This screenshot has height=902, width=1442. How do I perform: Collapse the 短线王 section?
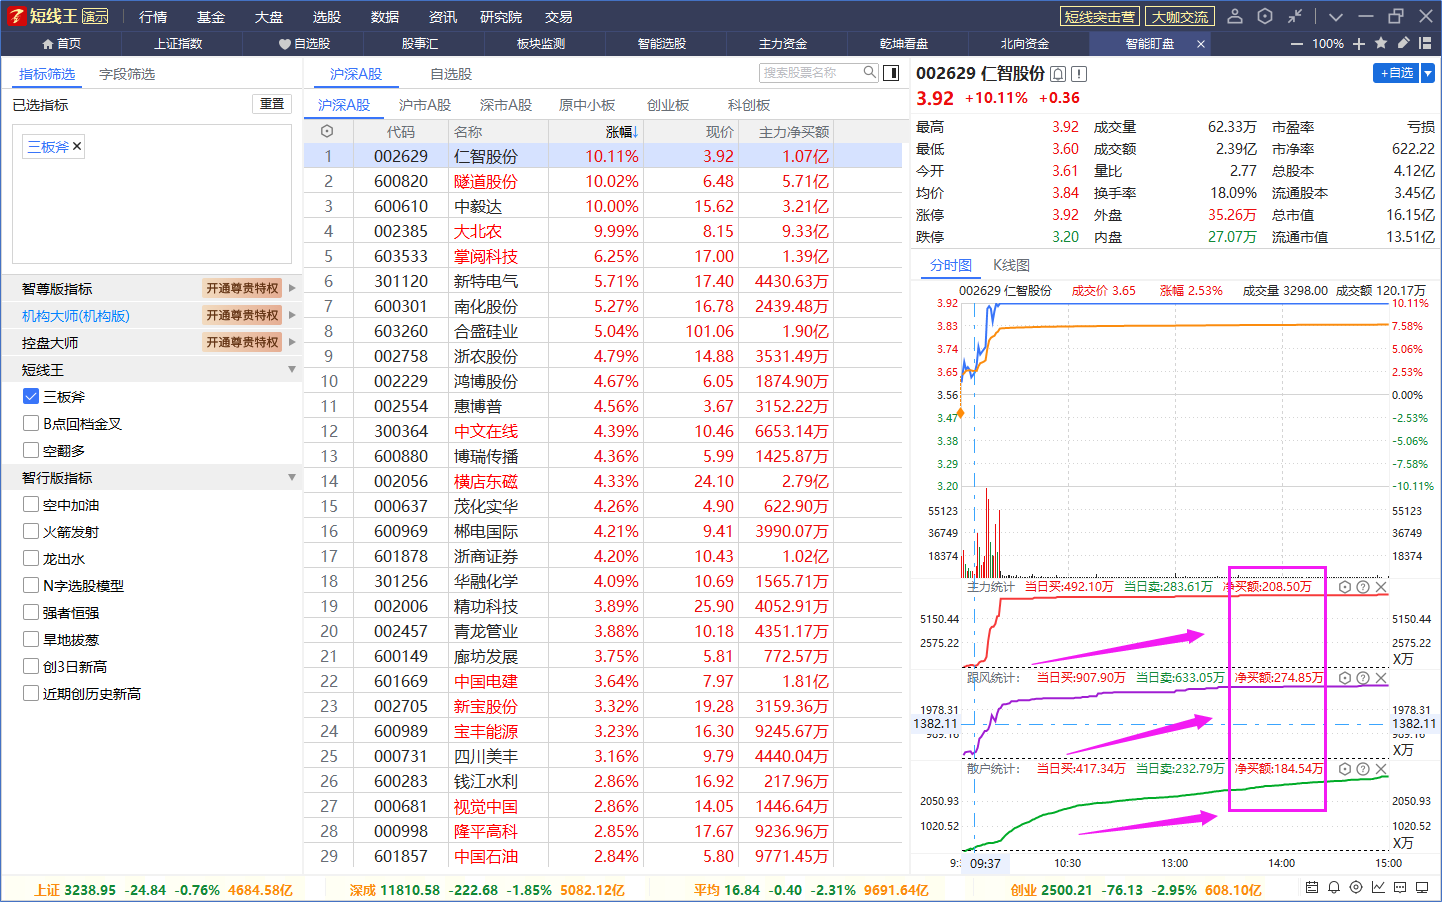tap(292, 369)
